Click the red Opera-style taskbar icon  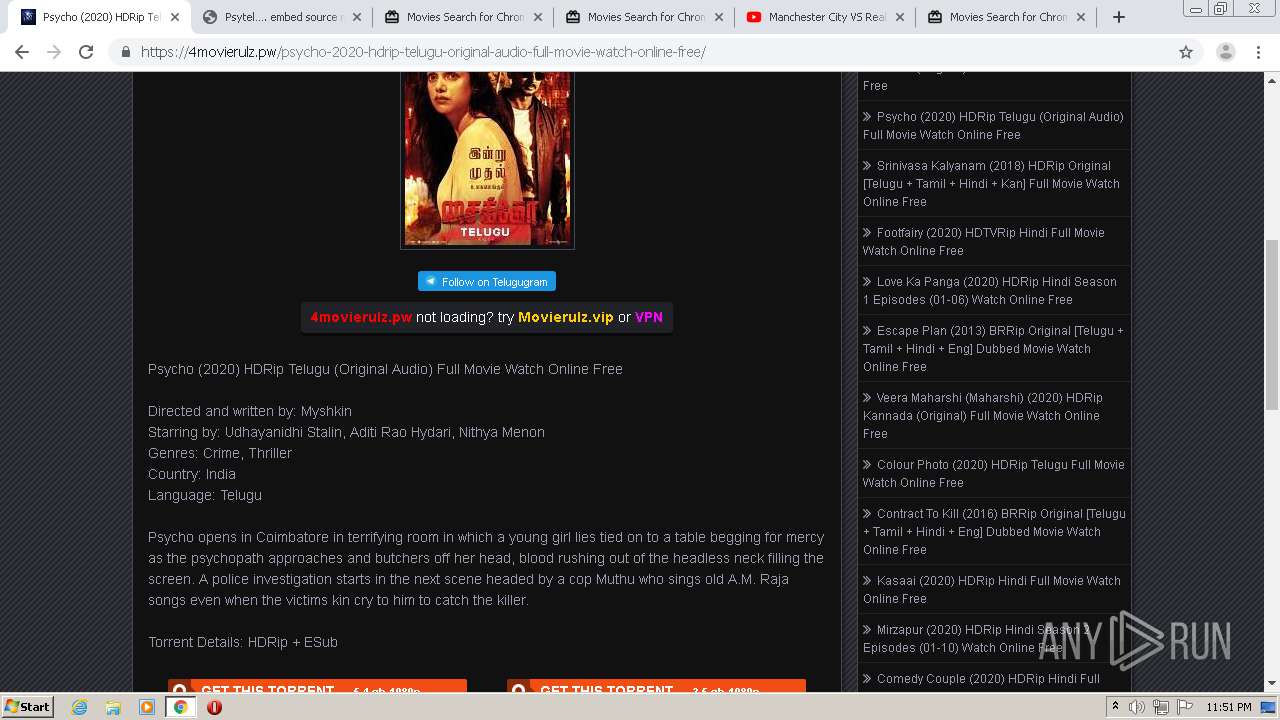pos(214,707)
